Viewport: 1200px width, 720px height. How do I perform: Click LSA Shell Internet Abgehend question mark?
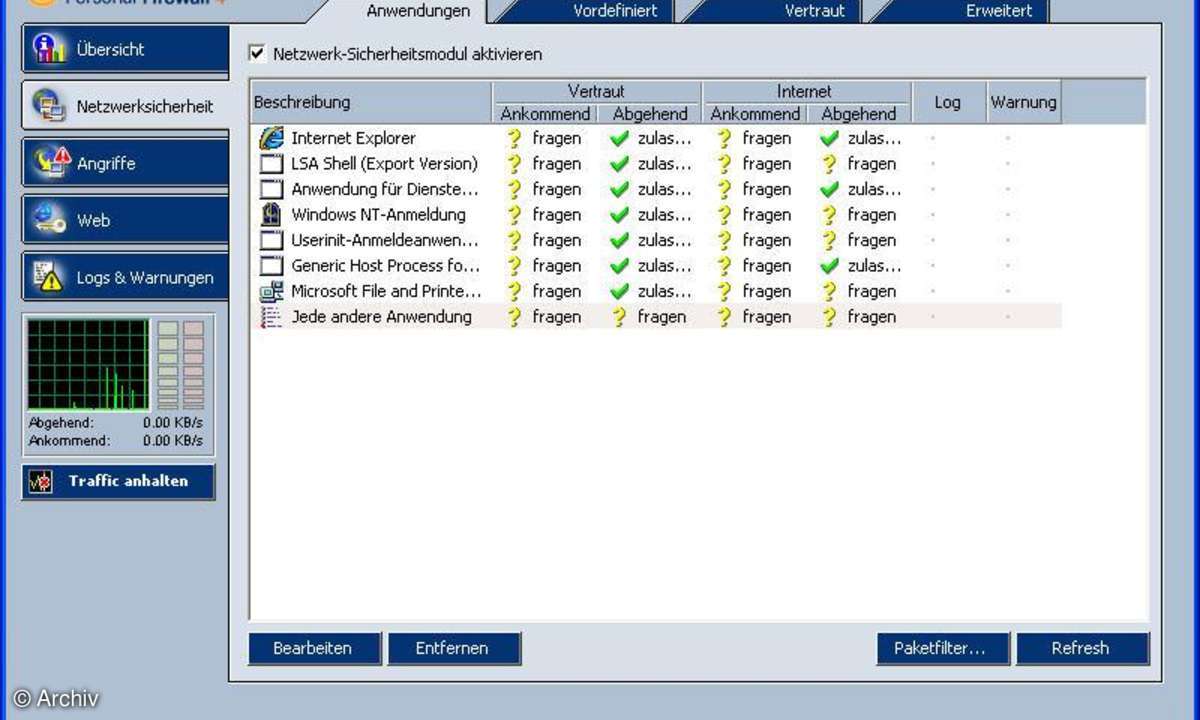828,164
